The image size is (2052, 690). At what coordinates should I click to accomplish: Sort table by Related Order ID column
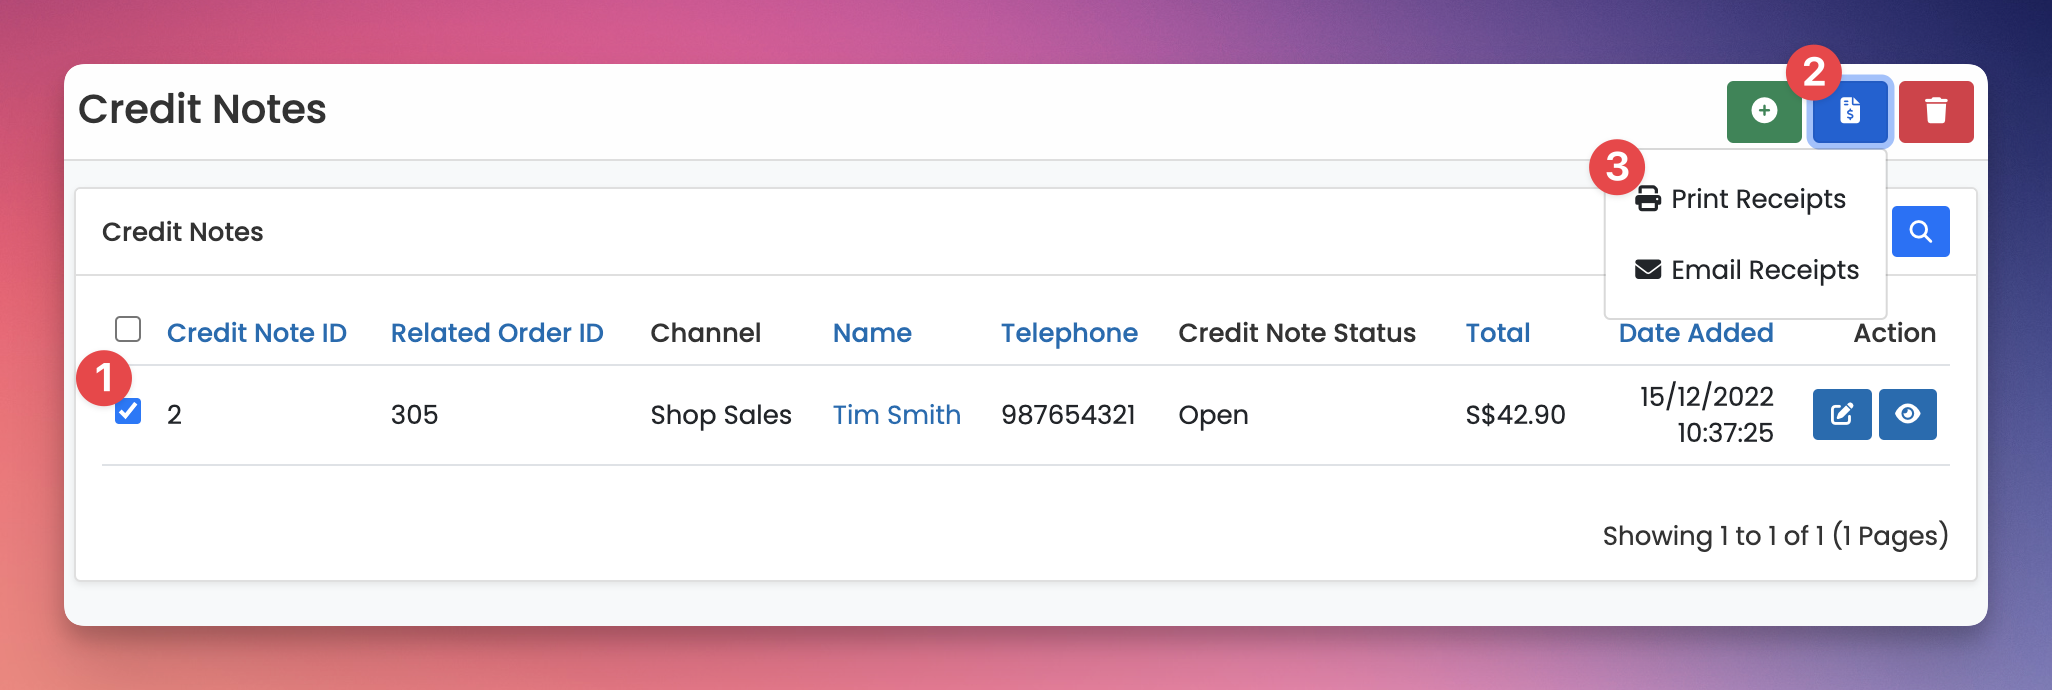click(497, 333)
